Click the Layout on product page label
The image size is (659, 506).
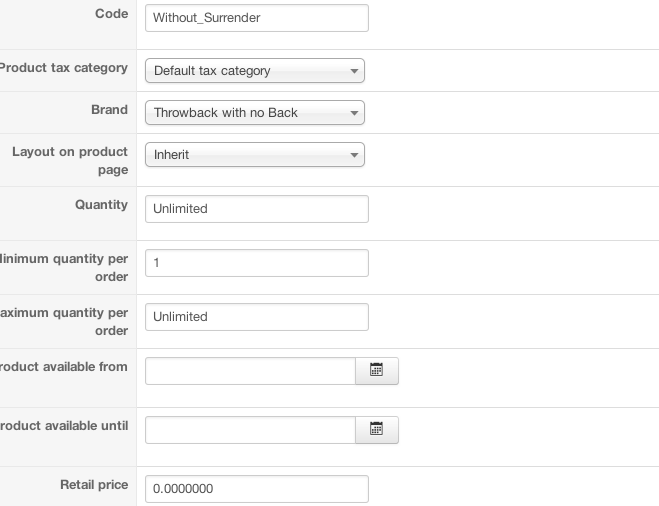pyautogui.click(x=70, y=161)
